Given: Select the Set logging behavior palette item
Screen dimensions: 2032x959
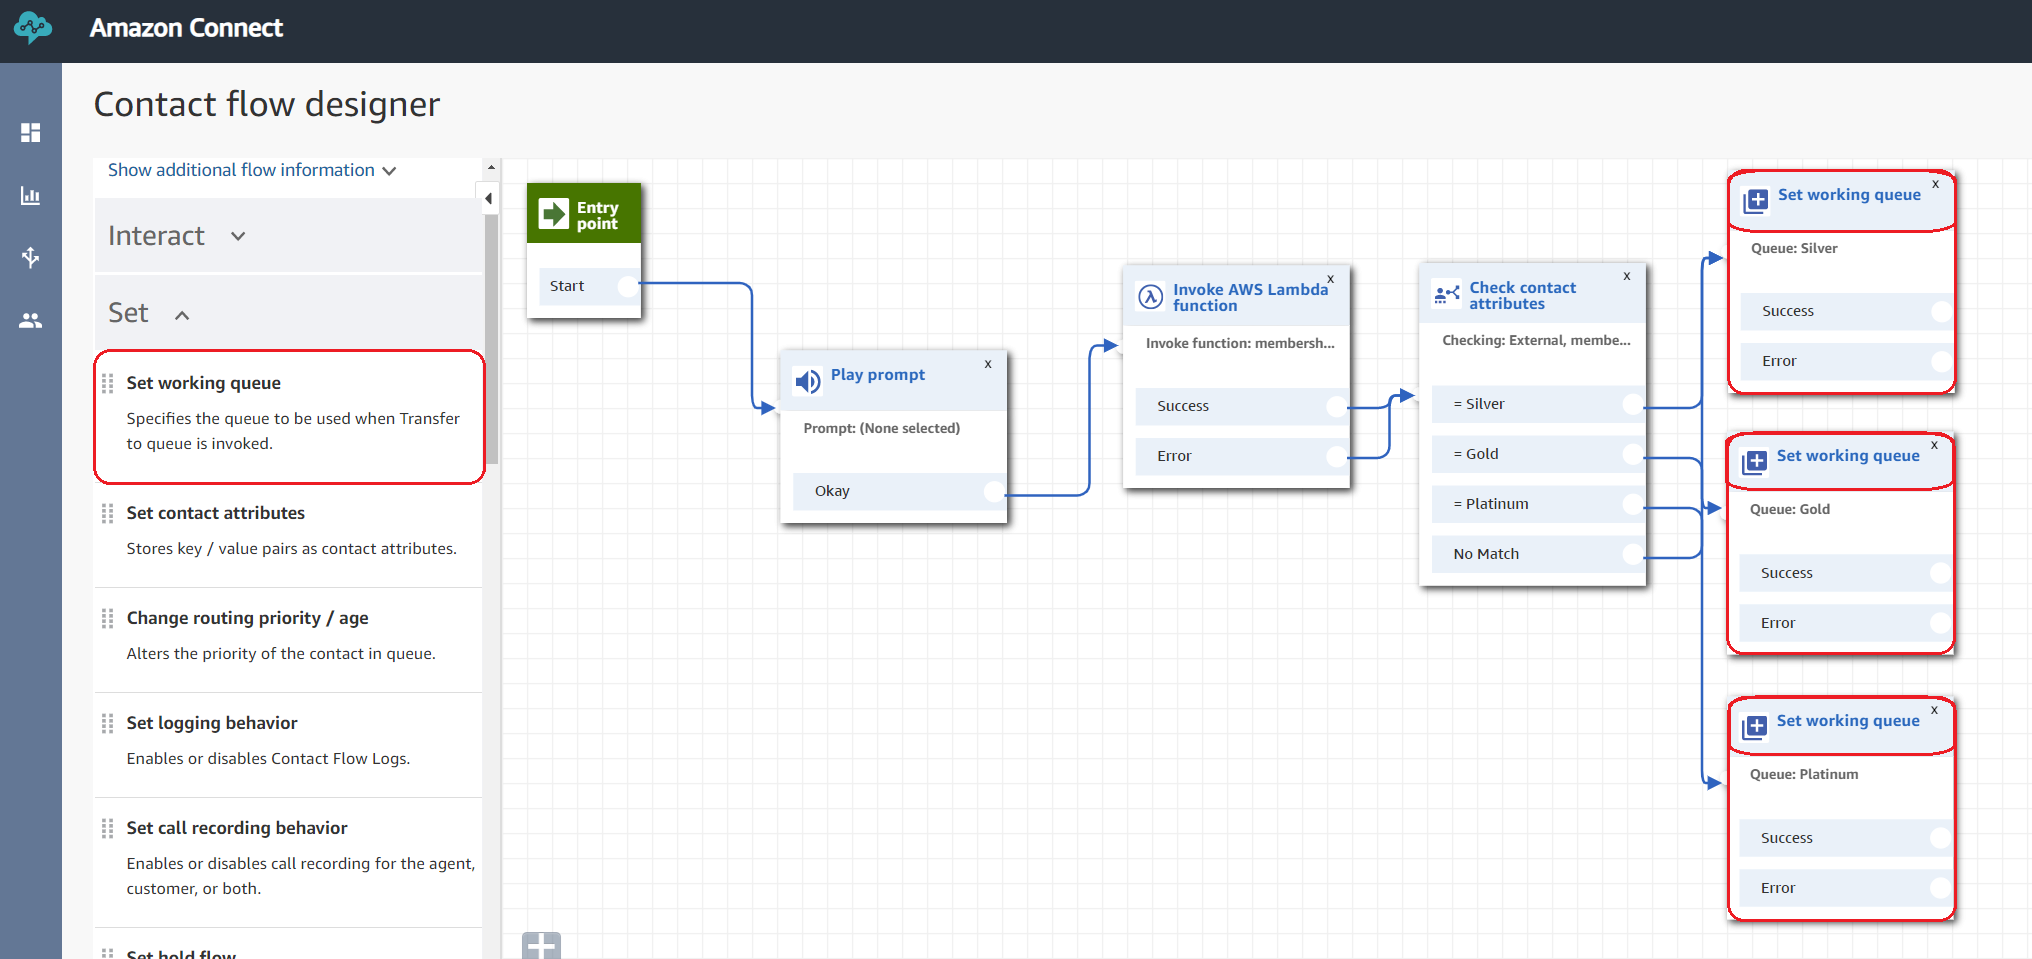Looking at the screenshot, I should pos(289,745).
